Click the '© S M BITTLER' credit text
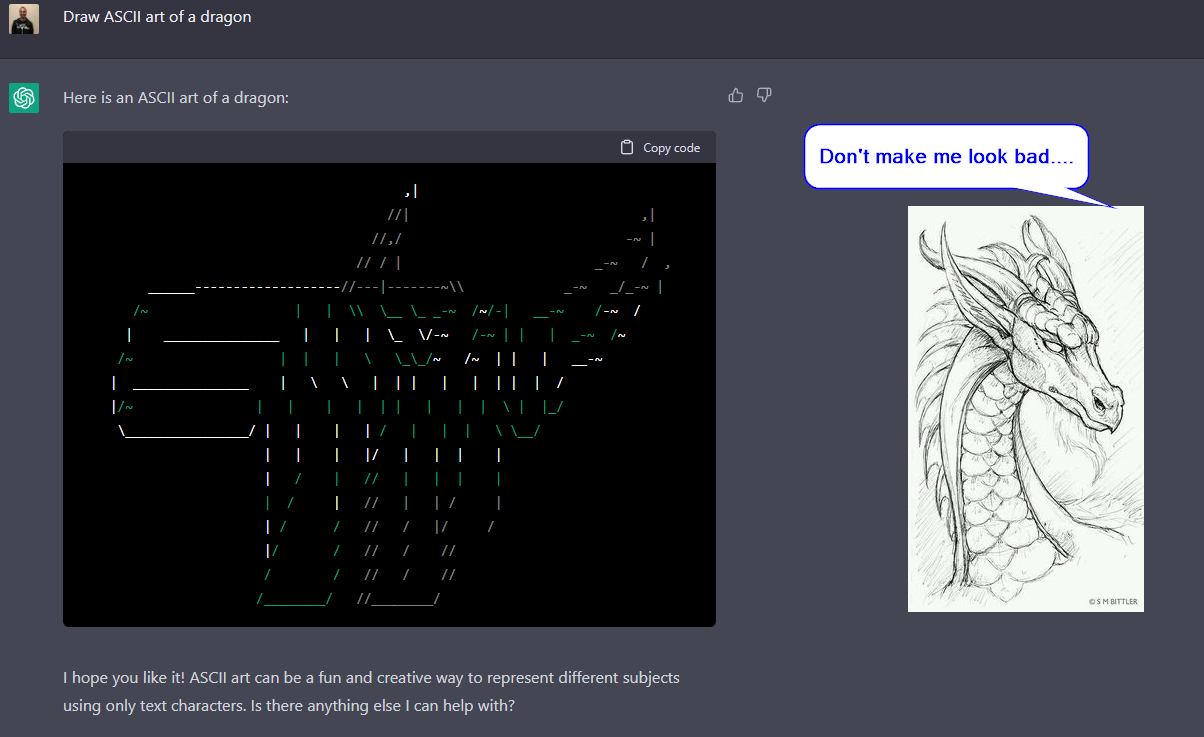This screenshot has width=1204, height=737. (1113, 599)
